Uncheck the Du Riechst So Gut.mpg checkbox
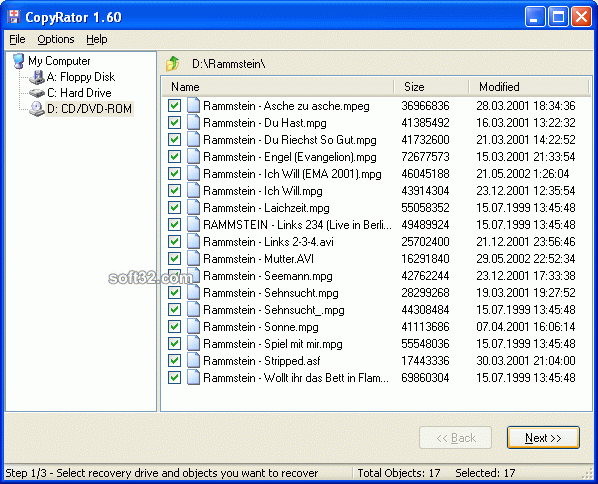Viewport: 598px width, 484px height. pyautogui.click(x=174, y=140)
